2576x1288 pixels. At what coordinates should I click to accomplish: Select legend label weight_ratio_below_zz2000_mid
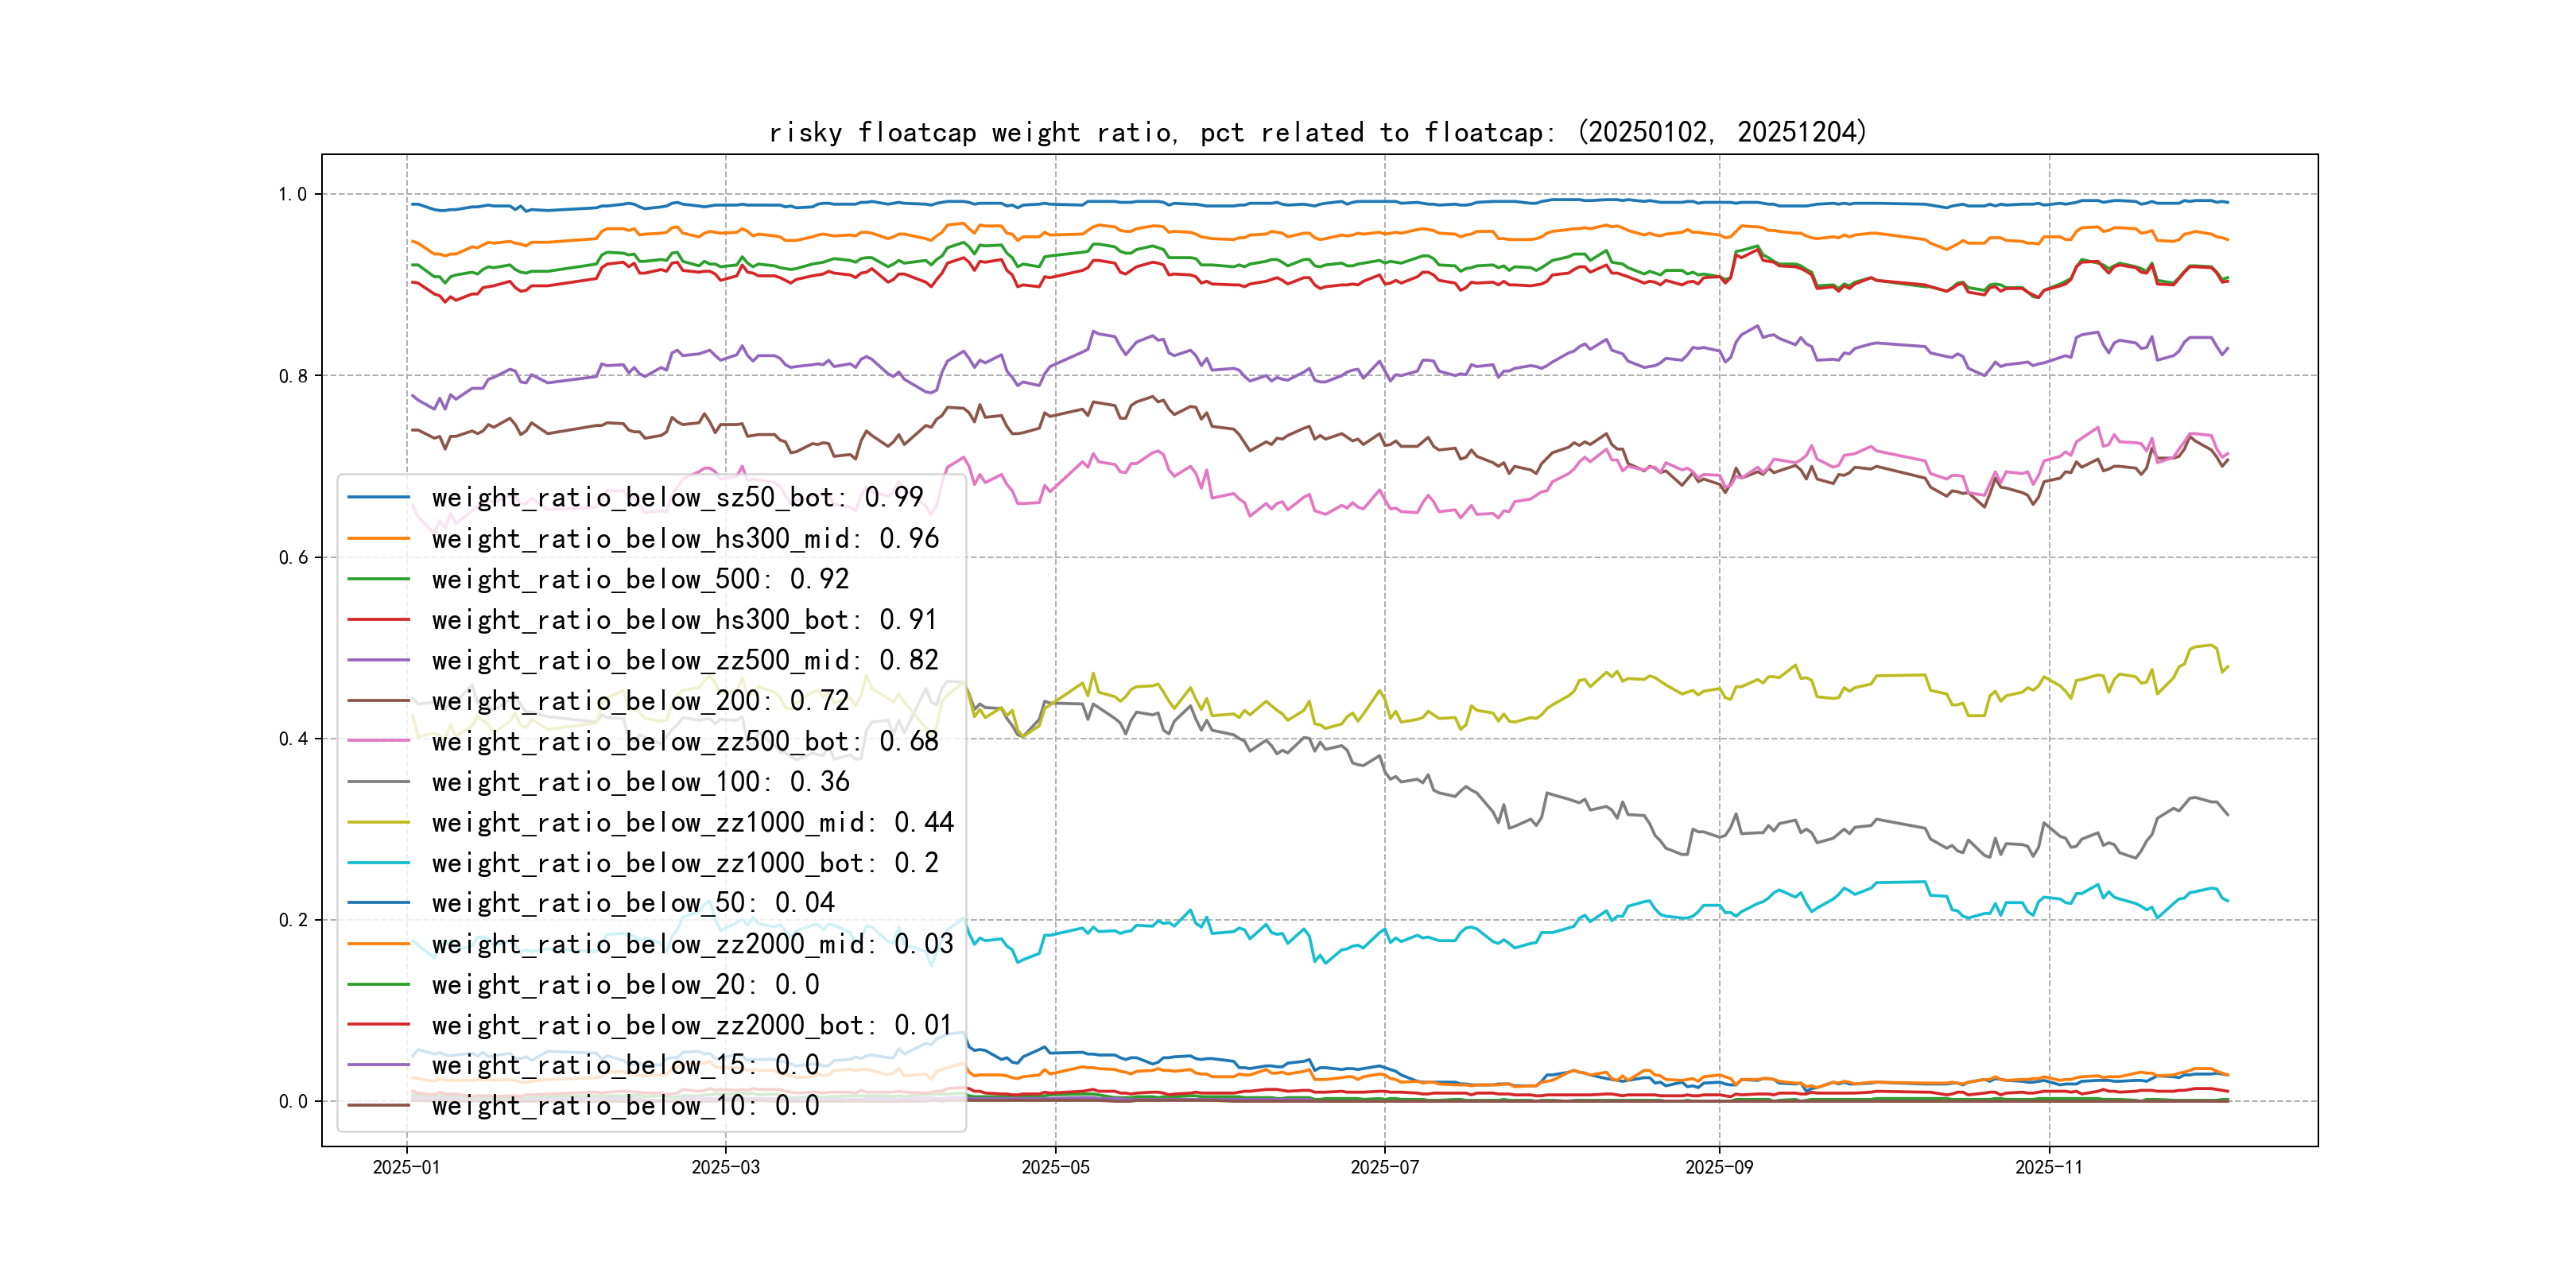tap(692, 944)
